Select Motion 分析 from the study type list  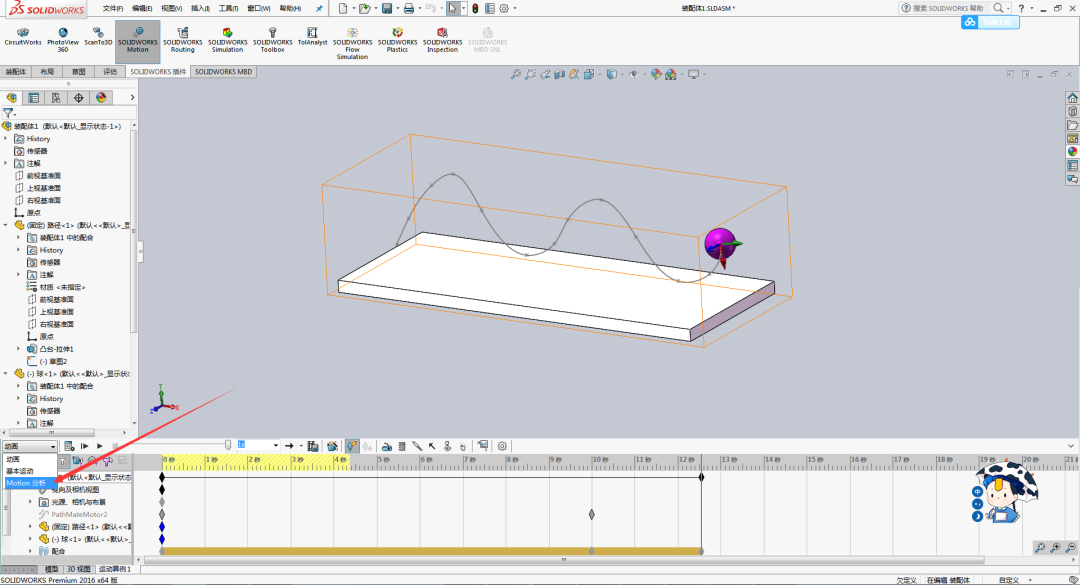[28, 483]
